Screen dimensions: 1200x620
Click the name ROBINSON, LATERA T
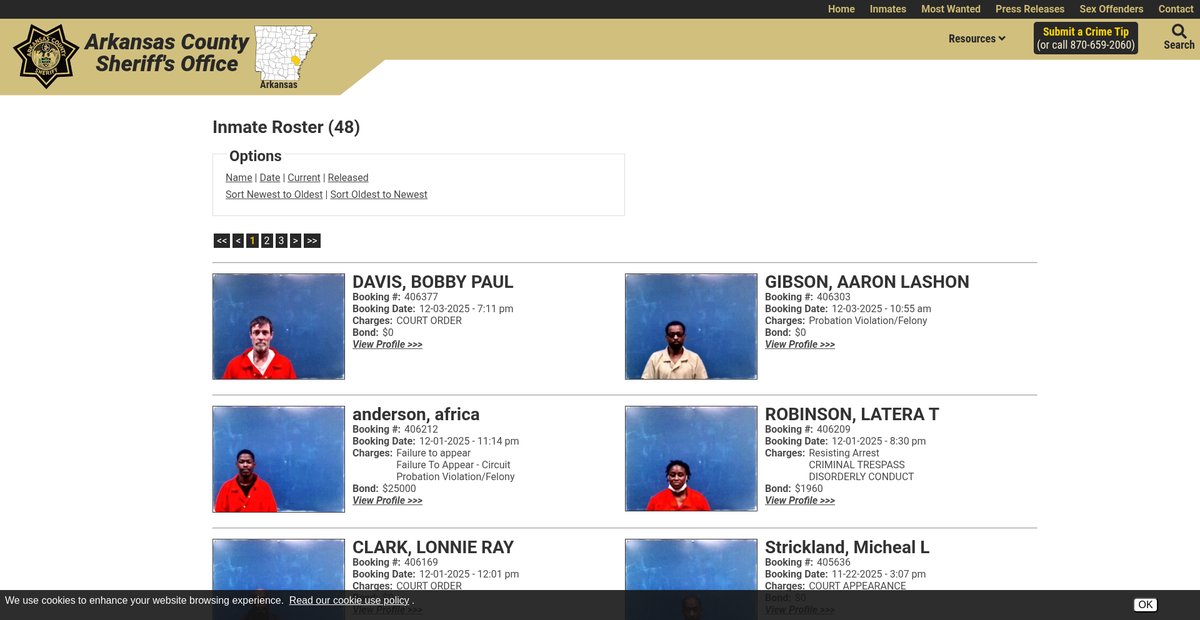pyautogui.click(x=852, y=414)
